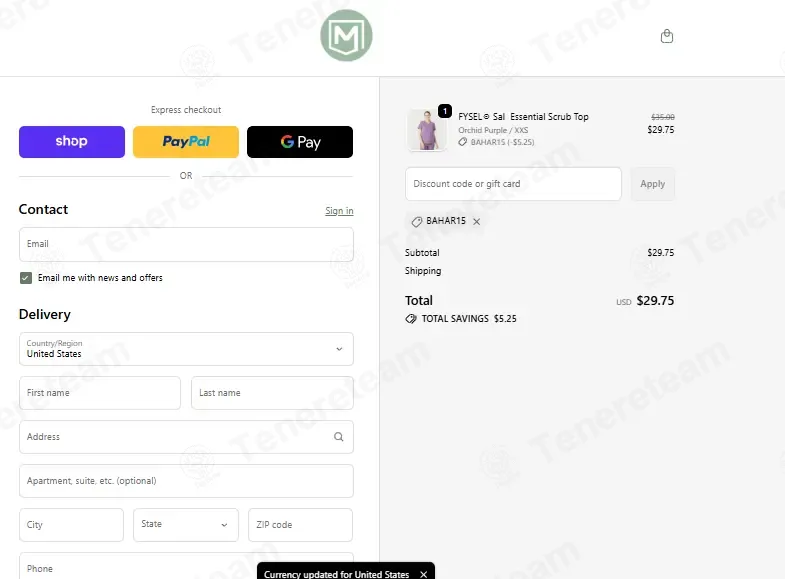
Task: Remove the BAHAR15 discount code
Action: point(477,221)
